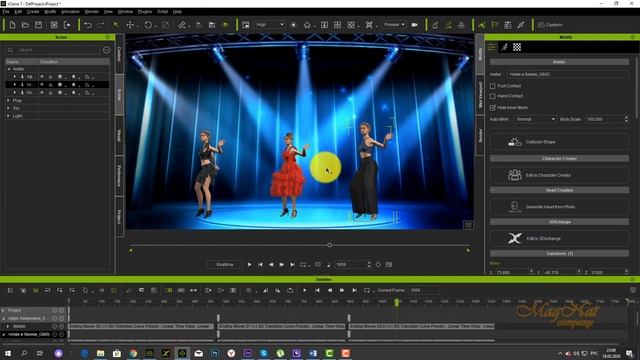
Task: Expand the Light tree group
Action: click(x=9, y=116)
